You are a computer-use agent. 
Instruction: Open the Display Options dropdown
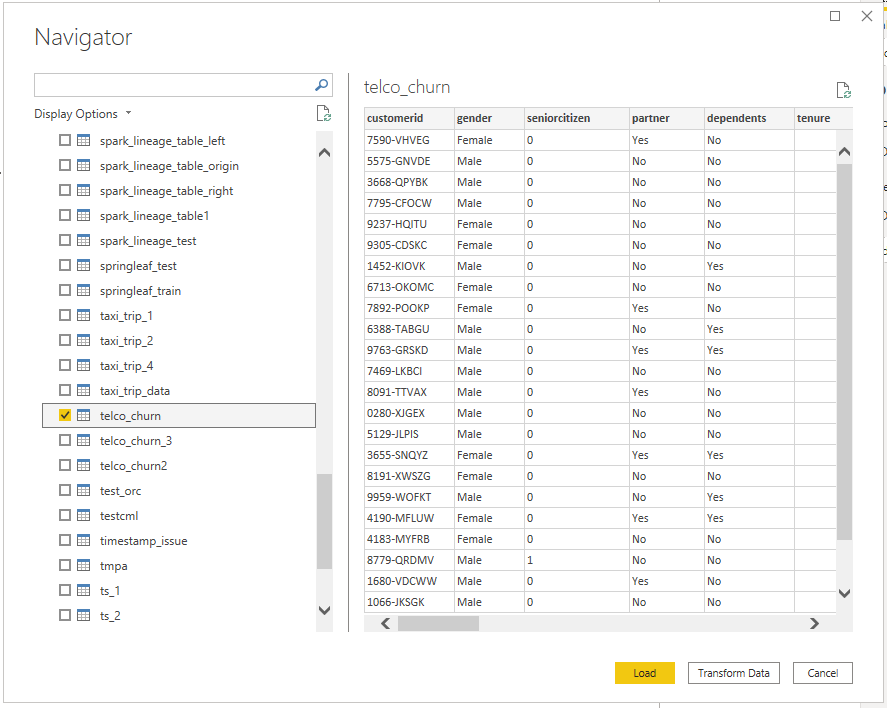coord(83,114)
